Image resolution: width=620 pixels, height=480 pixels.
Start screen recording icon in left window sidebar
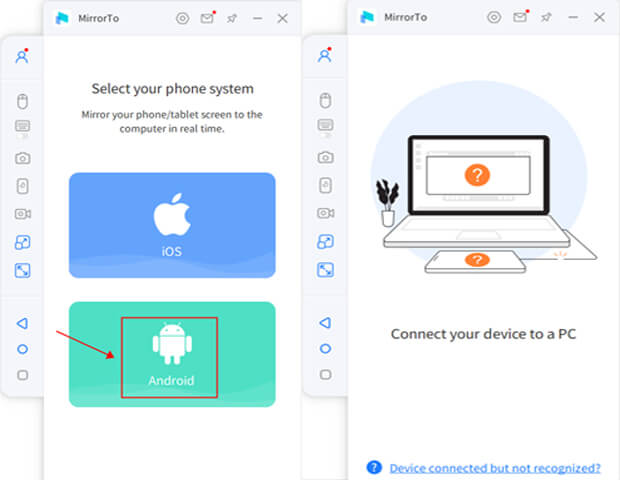pyautogui.click(x=23, y=214)
